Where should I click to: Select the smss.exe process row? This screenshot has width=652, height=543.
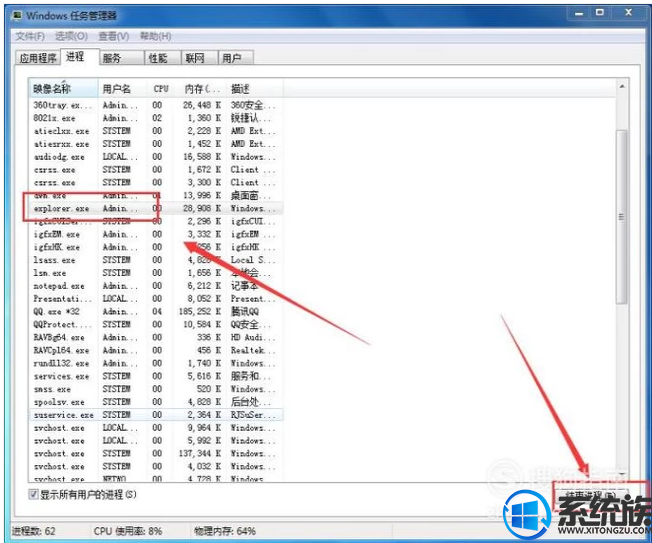point(156,389)
